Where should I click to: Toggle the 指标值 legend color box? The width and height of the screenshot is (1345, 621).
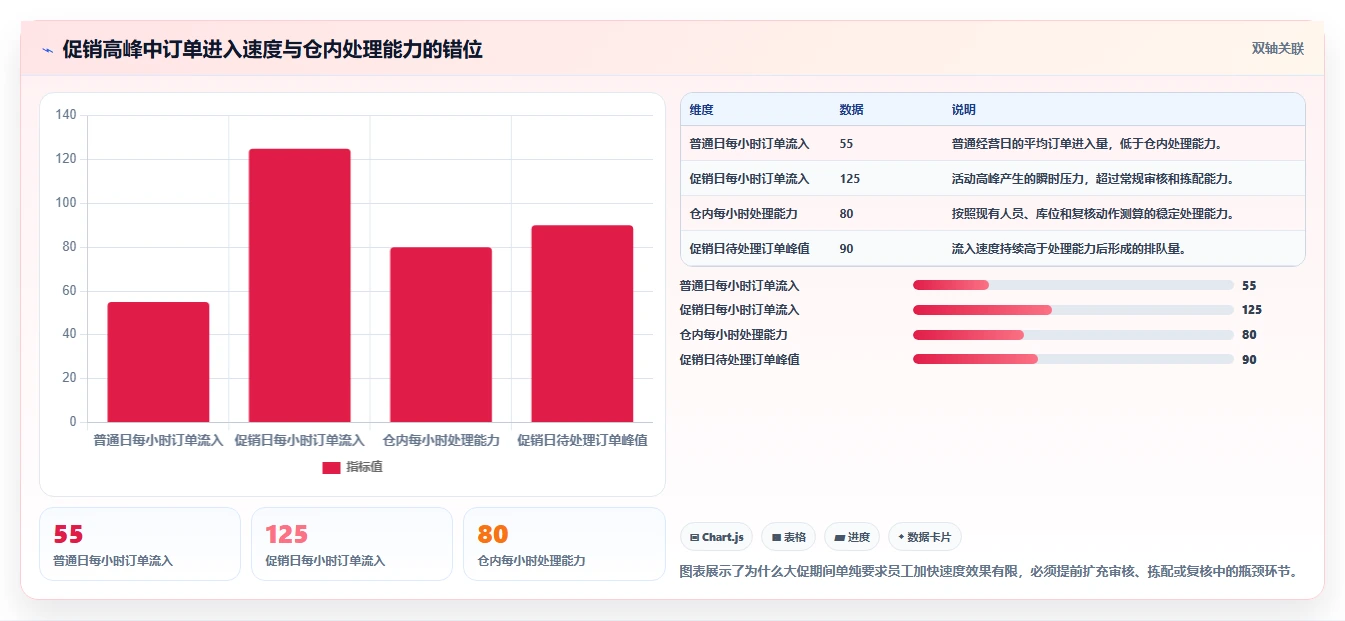[331, 468]
